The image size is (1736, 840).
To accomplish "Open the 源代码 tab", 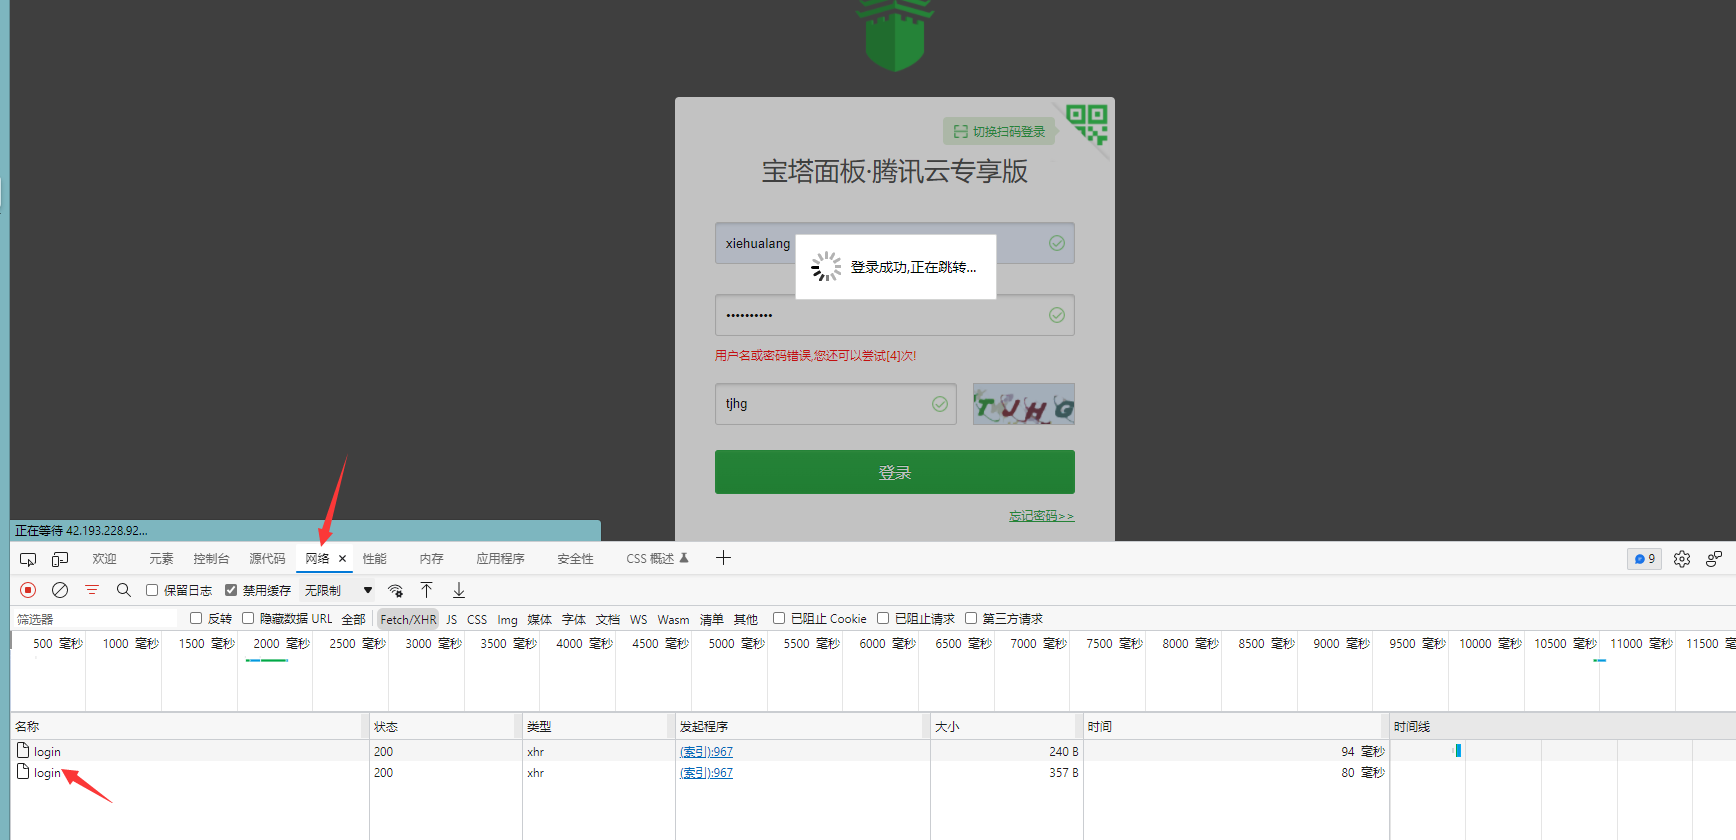I will tap(267, 559).
